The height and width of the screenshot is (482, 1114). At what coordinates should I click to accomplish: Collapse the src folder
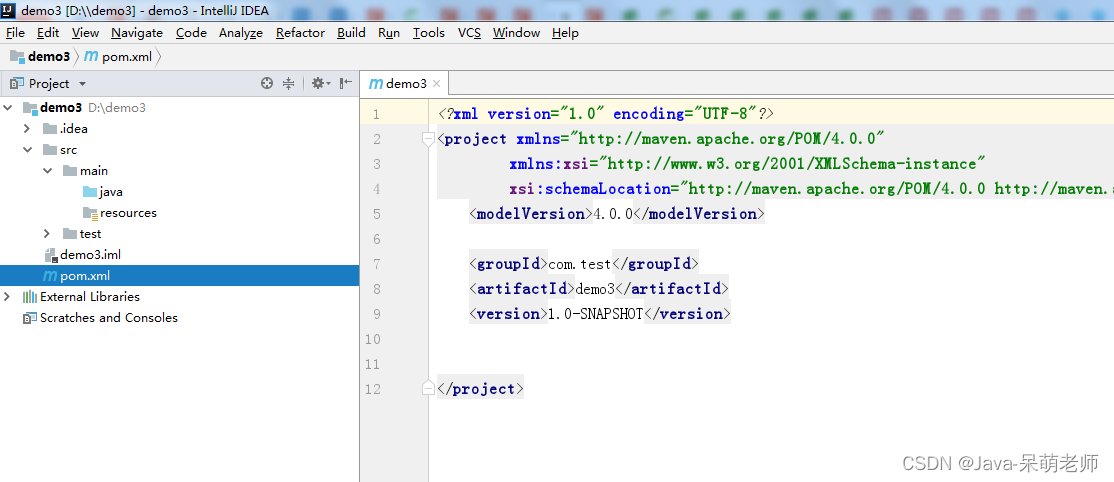28,150
